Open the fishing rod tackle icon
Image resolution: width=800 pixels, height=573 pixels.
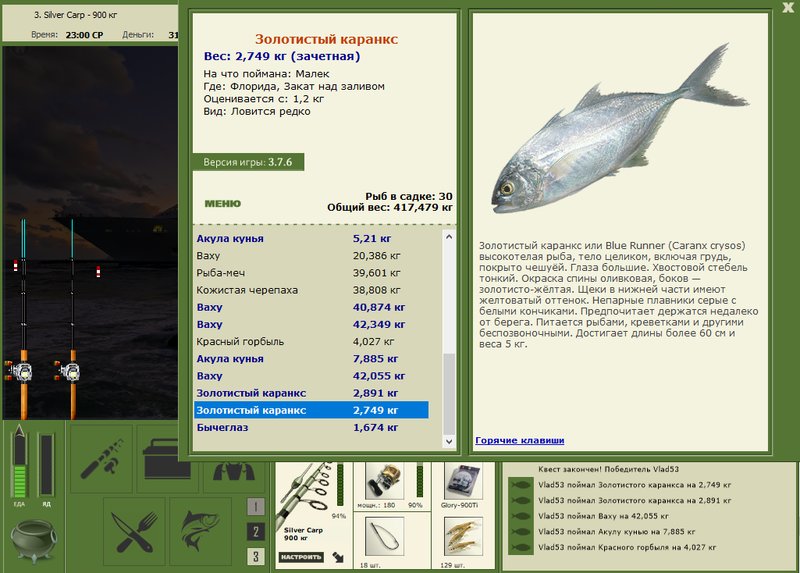pos(102,458)
